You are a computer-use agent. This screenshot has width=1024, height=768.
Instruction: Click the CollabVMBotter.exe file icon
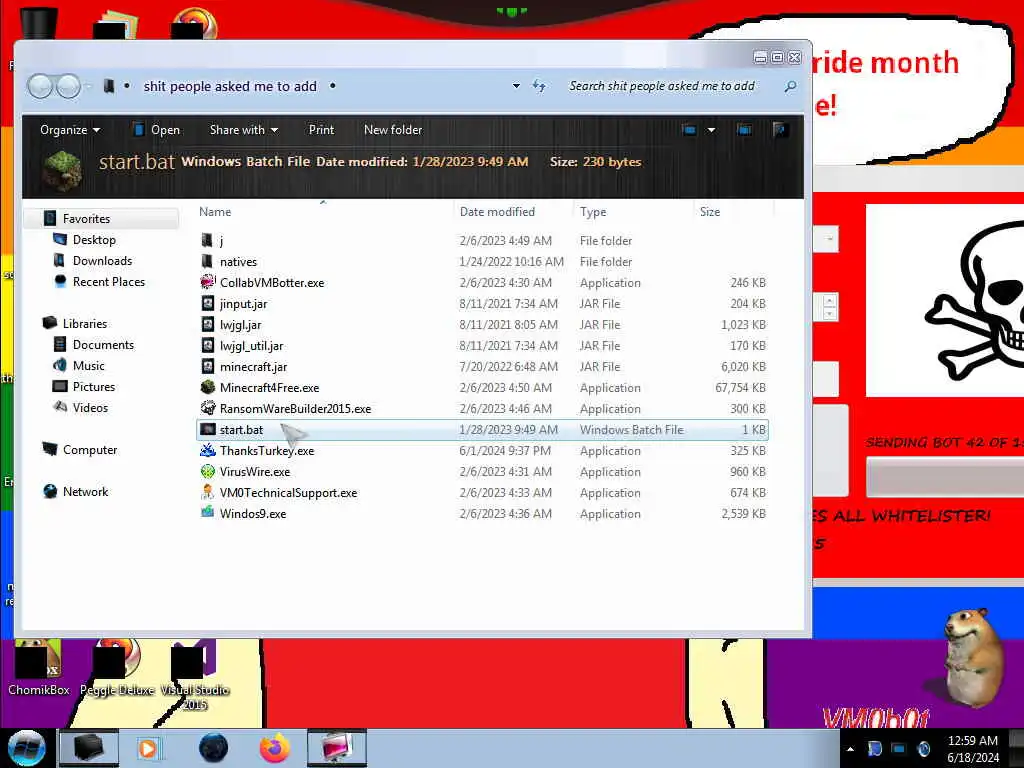coord(208,282)
